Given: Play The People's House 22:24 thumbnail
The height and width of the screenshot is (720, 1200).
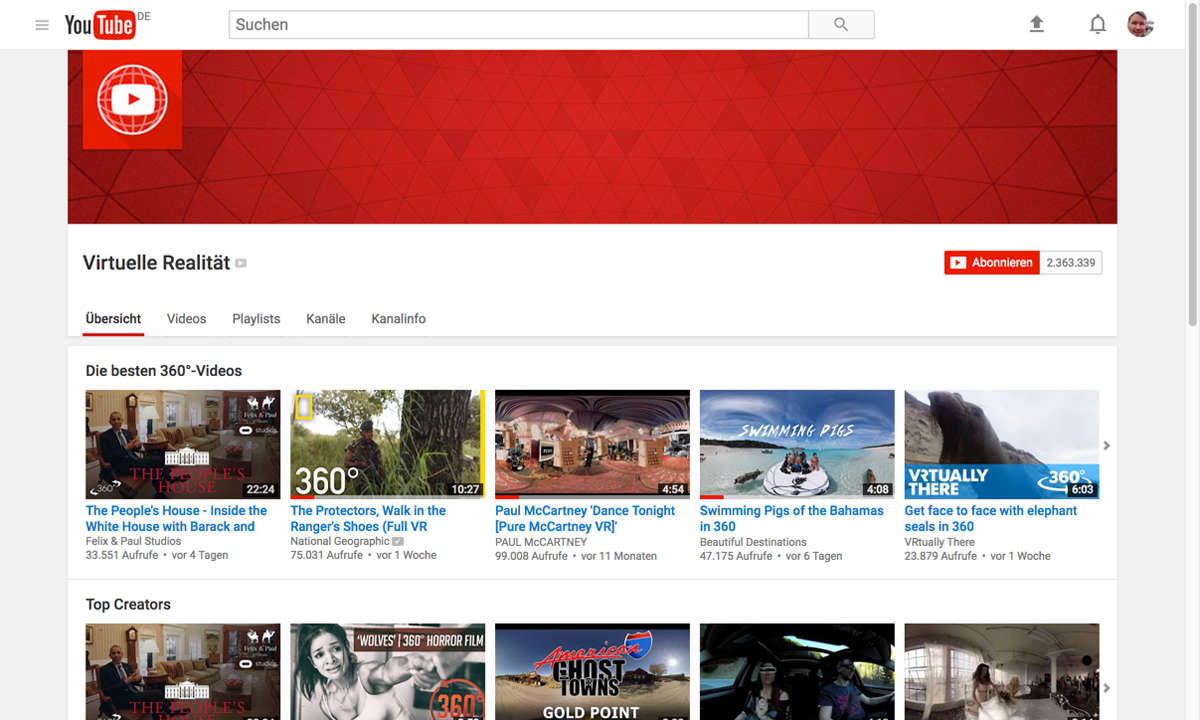Looking at the screenshot, I should pos(183,444).
